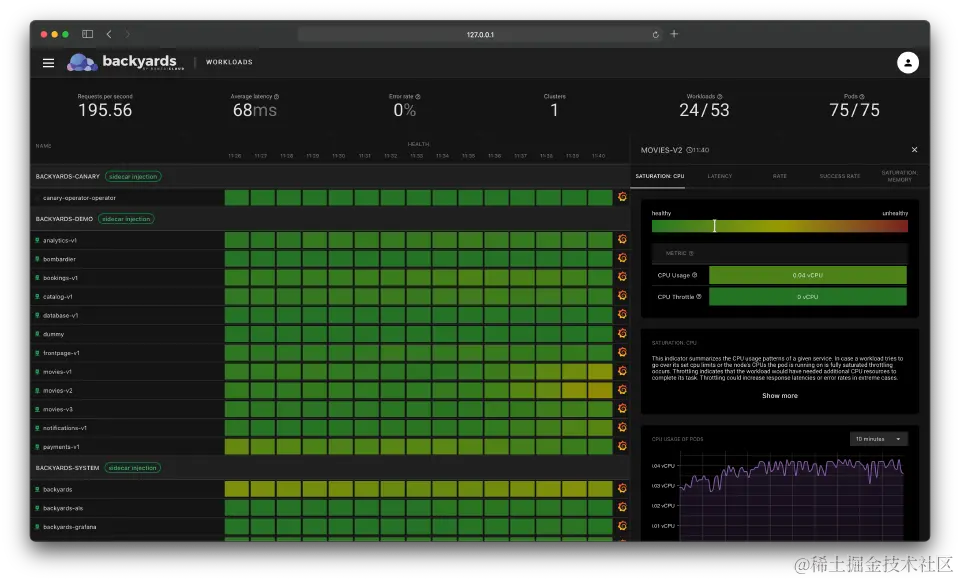Open the hamburger navigation menu

pyautogui.click(x=48, y=62)
